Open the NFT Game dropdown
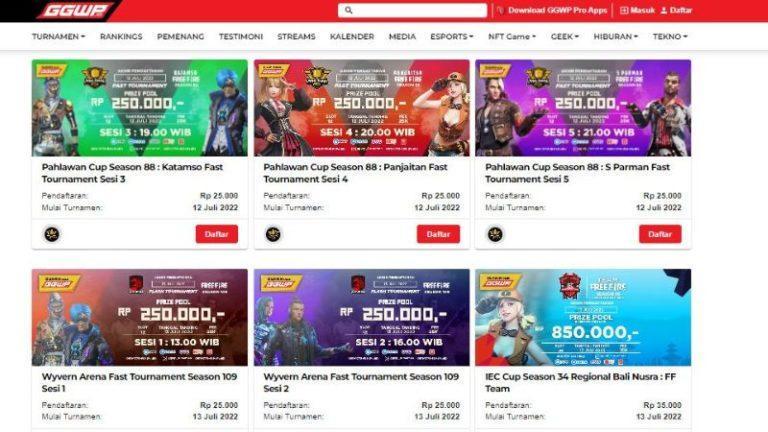Screen dimensions: 768x432 [512, 36]
